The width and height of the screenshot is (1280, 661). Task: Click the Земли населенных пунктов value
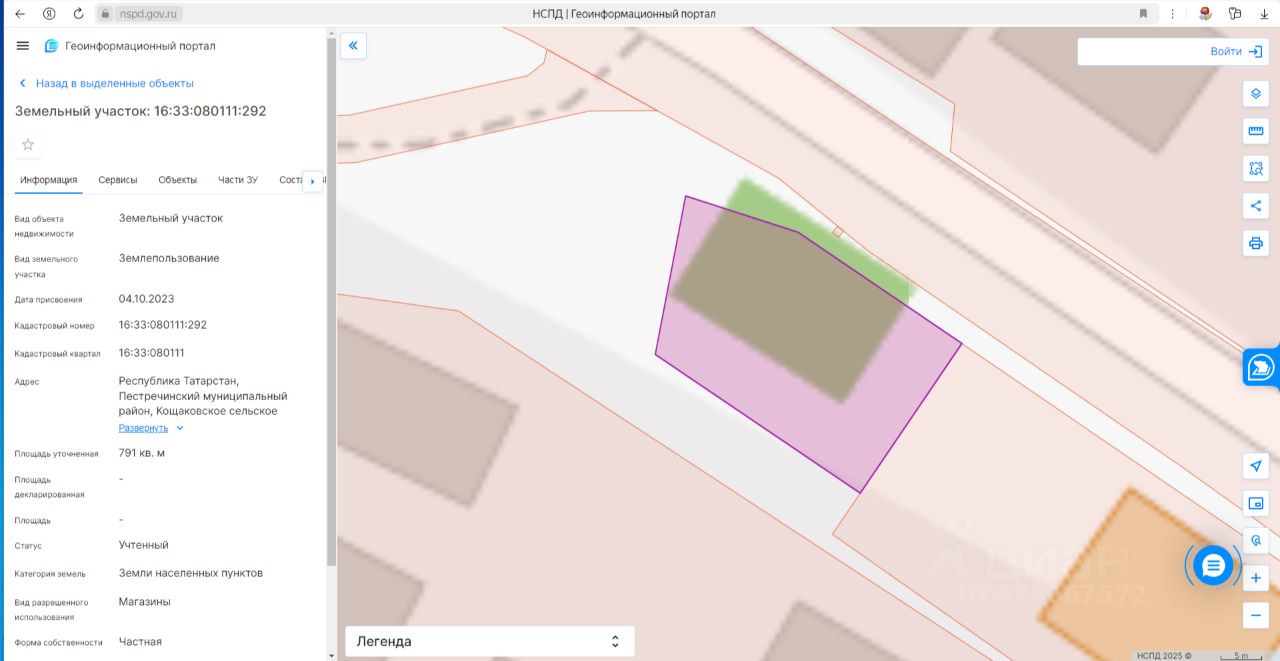pyautogui.click(x=191, y=573)
